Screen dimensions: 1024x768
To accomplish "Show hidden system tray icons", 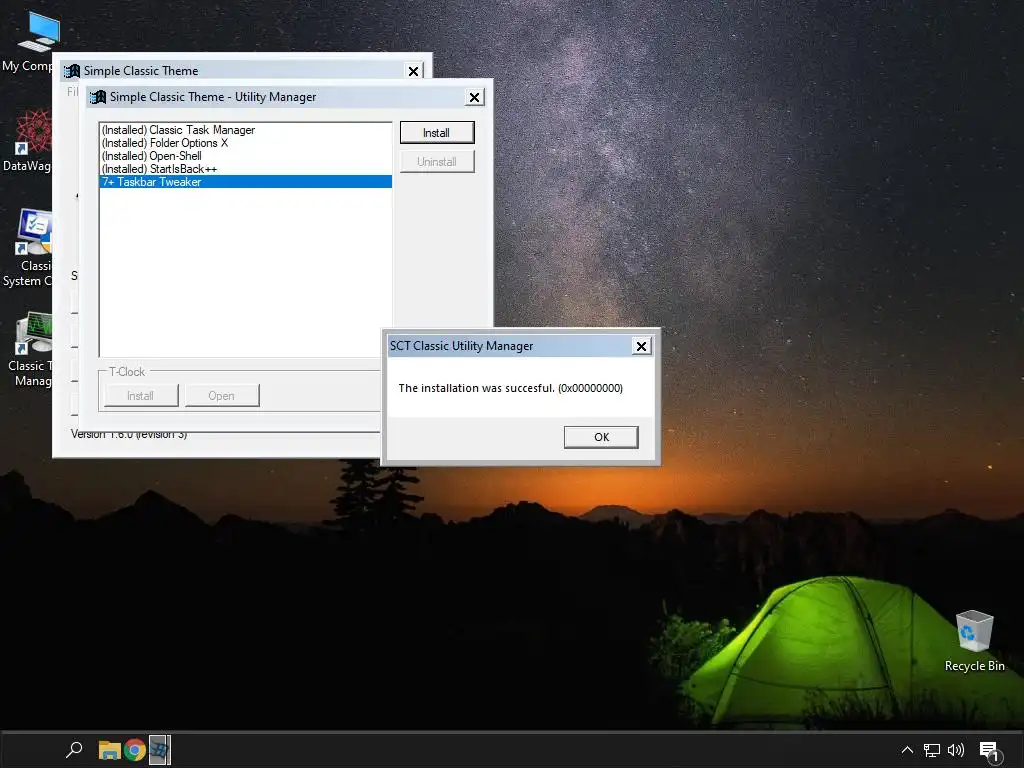I will coord(907,750).
